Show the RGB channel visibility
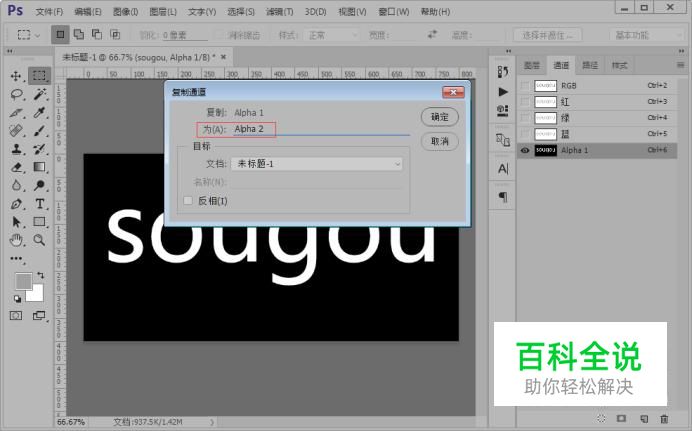 tap(525, 86)
